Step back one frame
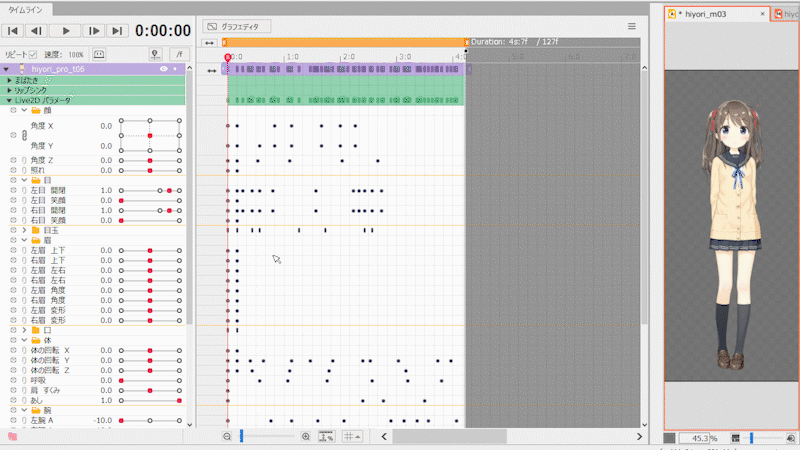 [x=38, y=31]
